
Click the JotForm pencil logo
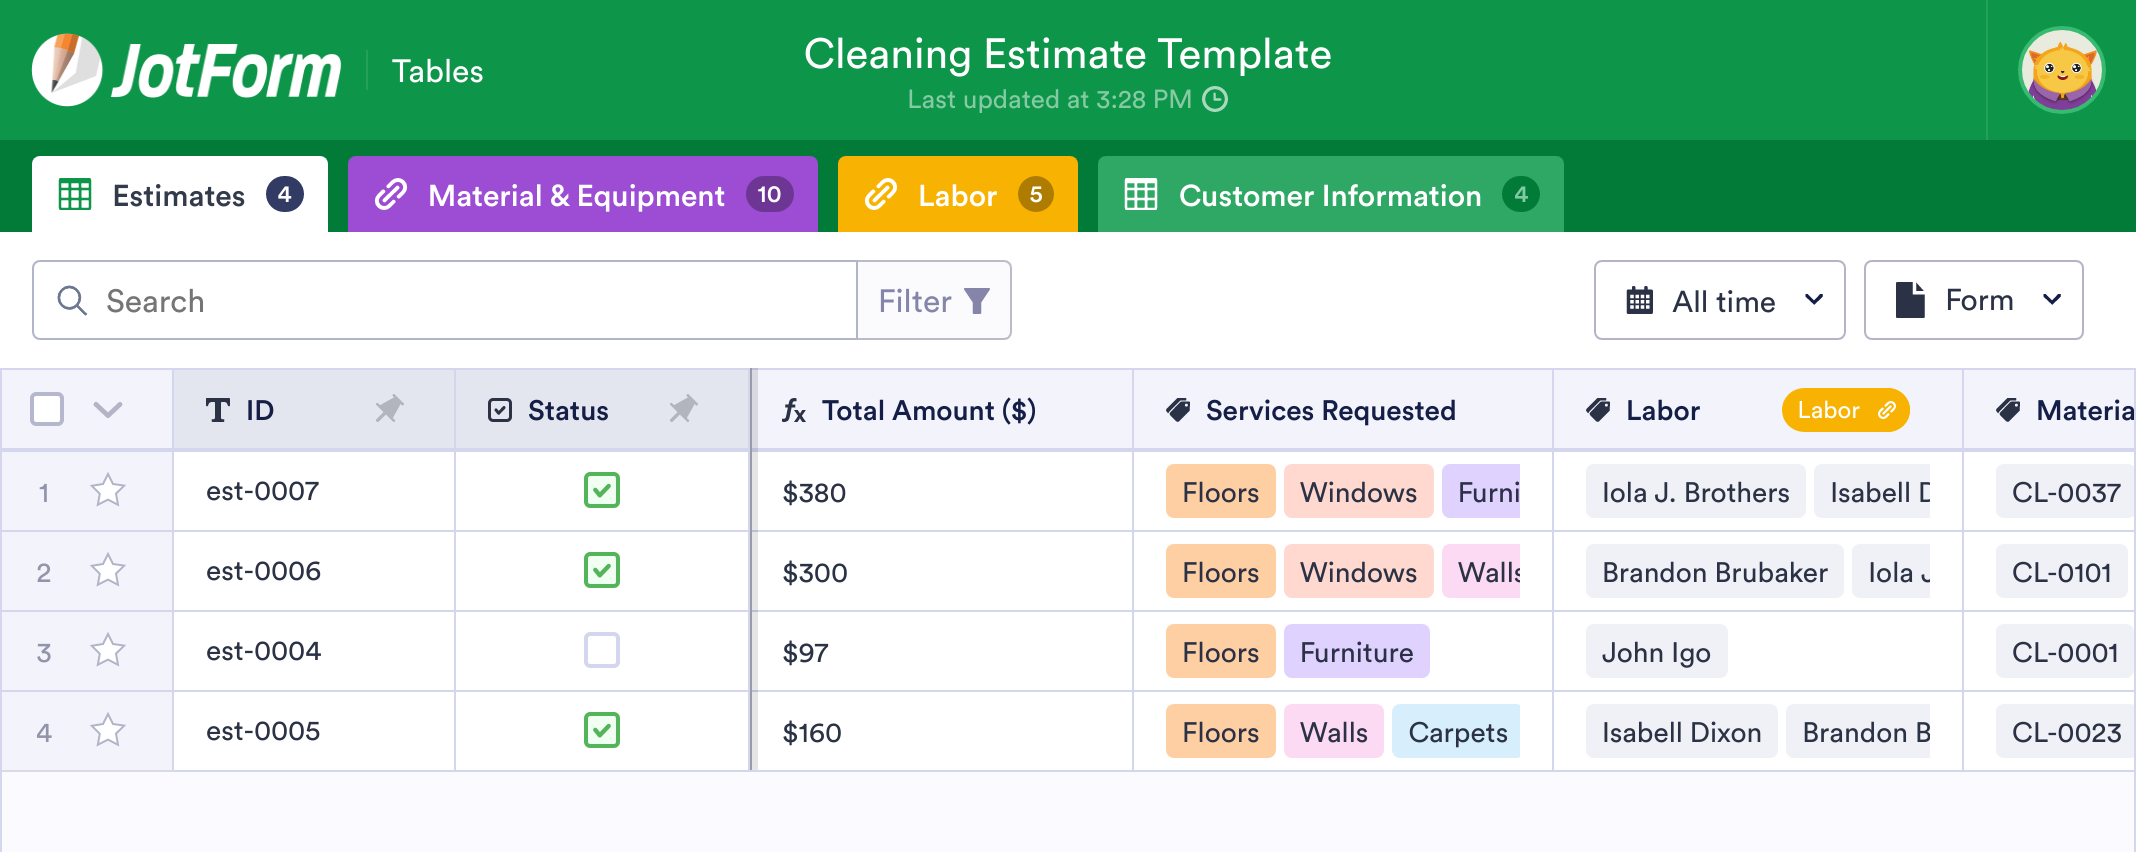click(66, 70)
